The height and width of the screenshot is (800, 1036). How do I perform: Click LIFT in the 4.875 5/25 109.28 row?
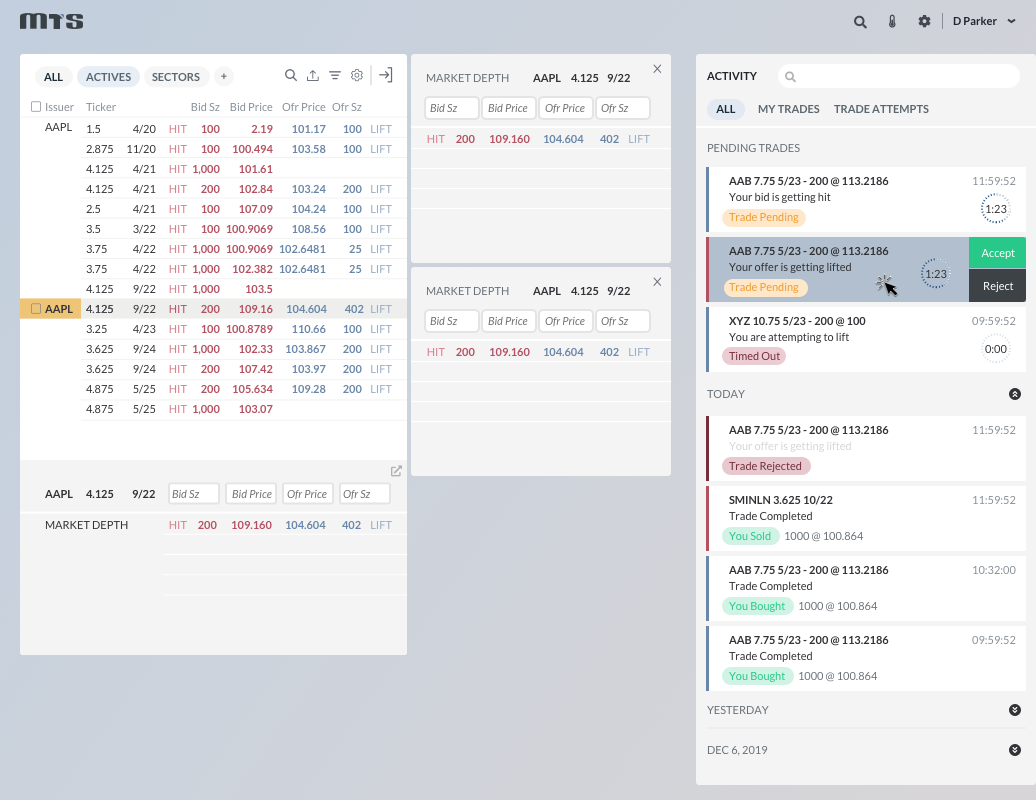(381, 389)
